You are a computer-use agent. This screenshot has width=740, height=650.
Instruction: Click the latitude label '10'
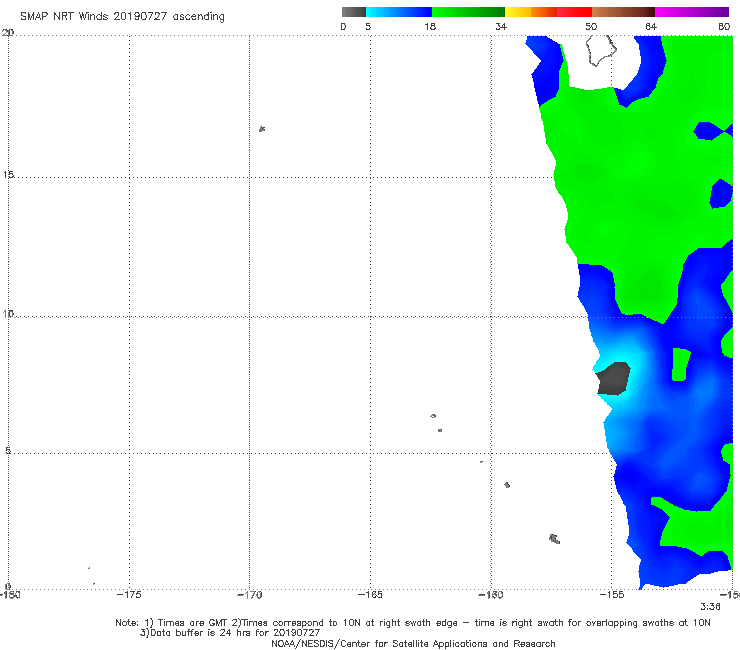pos(8,314)
